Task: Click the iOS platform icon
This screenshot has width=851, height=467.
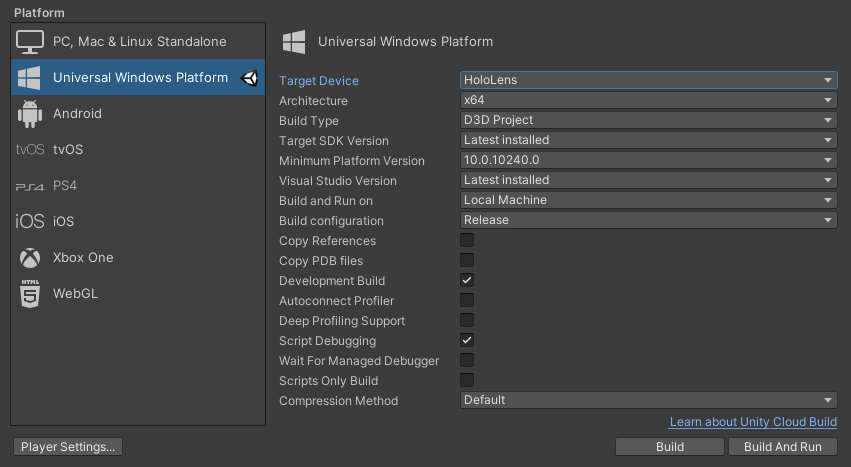Action: (x=30, y=222)
